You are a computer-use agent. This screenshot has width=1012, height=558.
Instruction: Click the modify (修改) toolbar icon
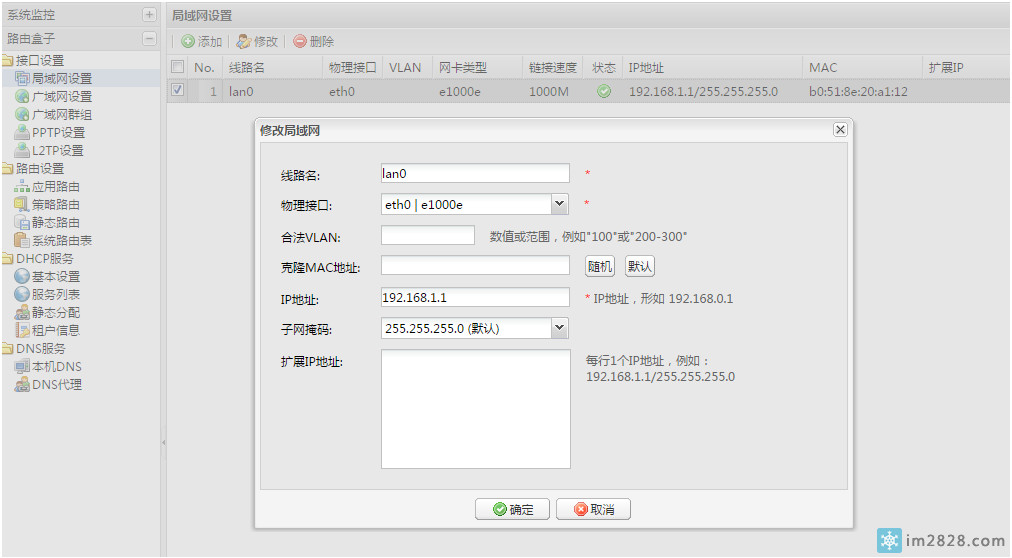click(x=243, y=42)
